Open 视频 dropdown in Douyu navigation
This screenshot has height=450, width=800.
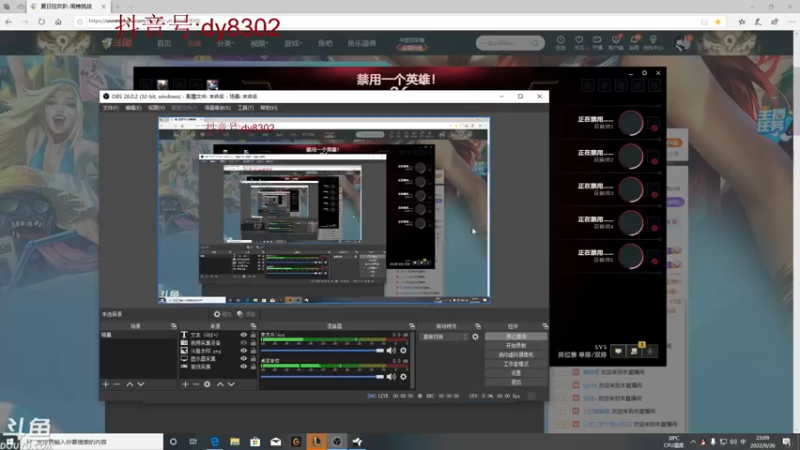pos(259,43)
